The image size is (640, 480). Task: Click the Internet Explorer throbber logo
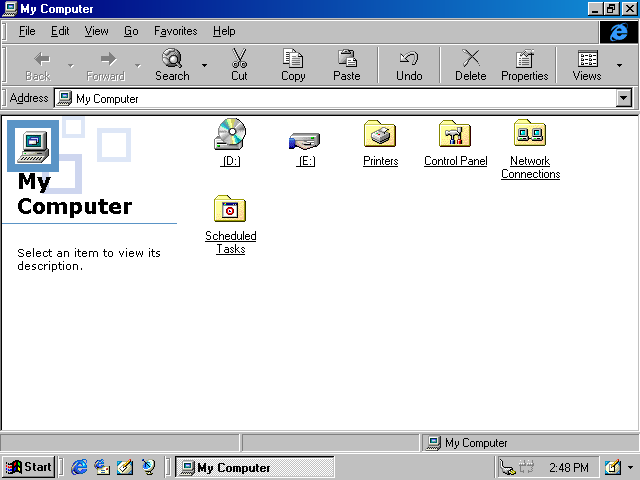tap(618, 32)
